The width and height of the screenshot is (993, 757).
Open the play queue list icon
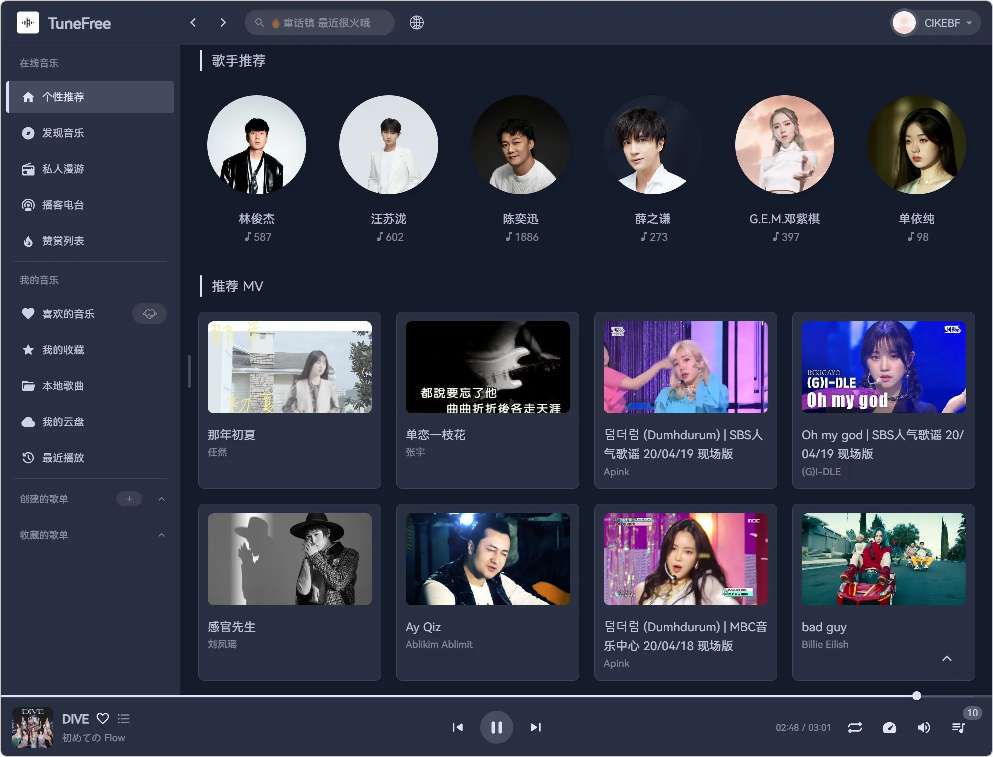pyautogui.click(x=958, y=727)
